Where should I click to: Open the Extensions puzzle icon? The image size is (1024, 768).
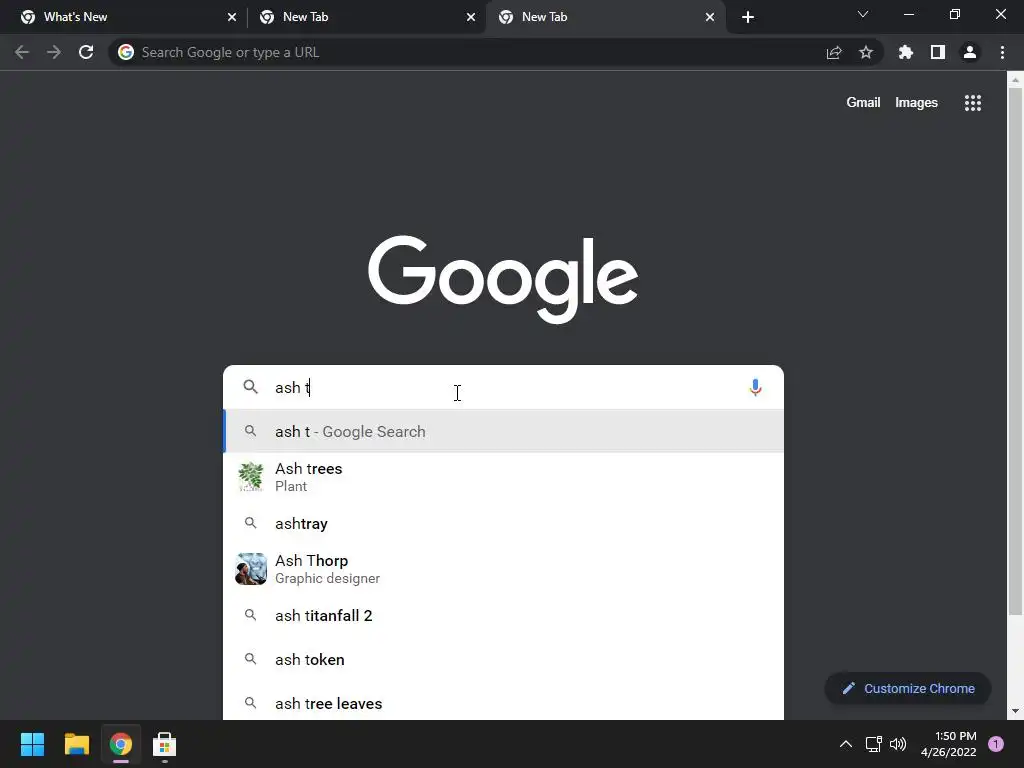pyautogui.click(x=906, y=52)
